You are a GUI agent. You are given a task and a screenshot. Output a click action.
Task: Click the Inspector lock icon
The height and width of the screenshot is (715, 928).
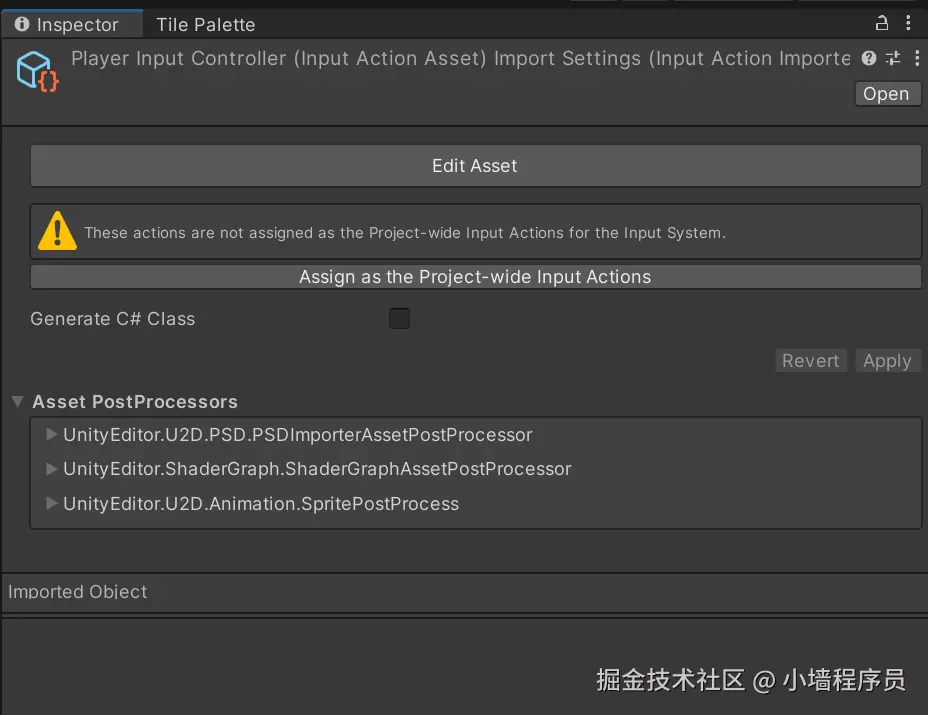point(882,23)
